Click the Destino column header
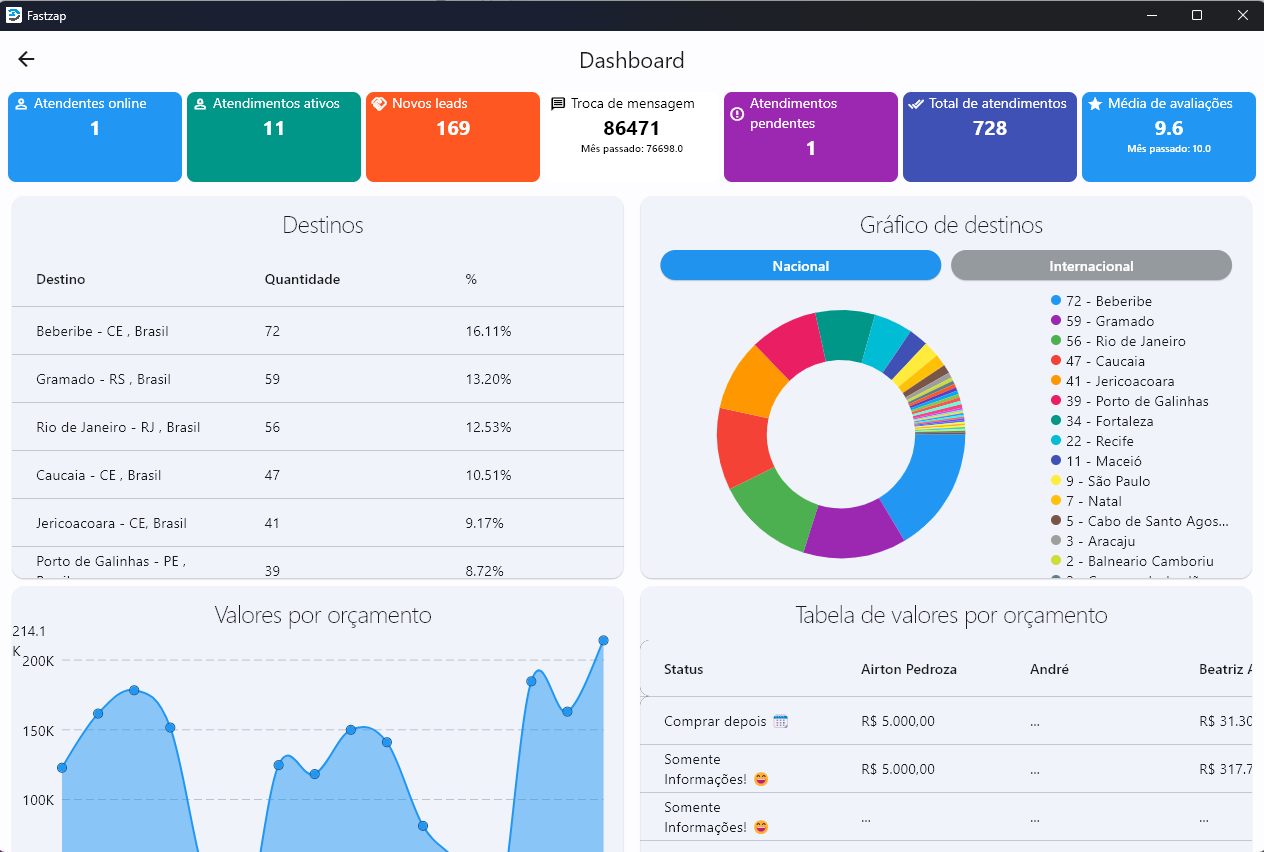Image resolution: width=1264 pixels, height=852 pixels. (61, 280)
